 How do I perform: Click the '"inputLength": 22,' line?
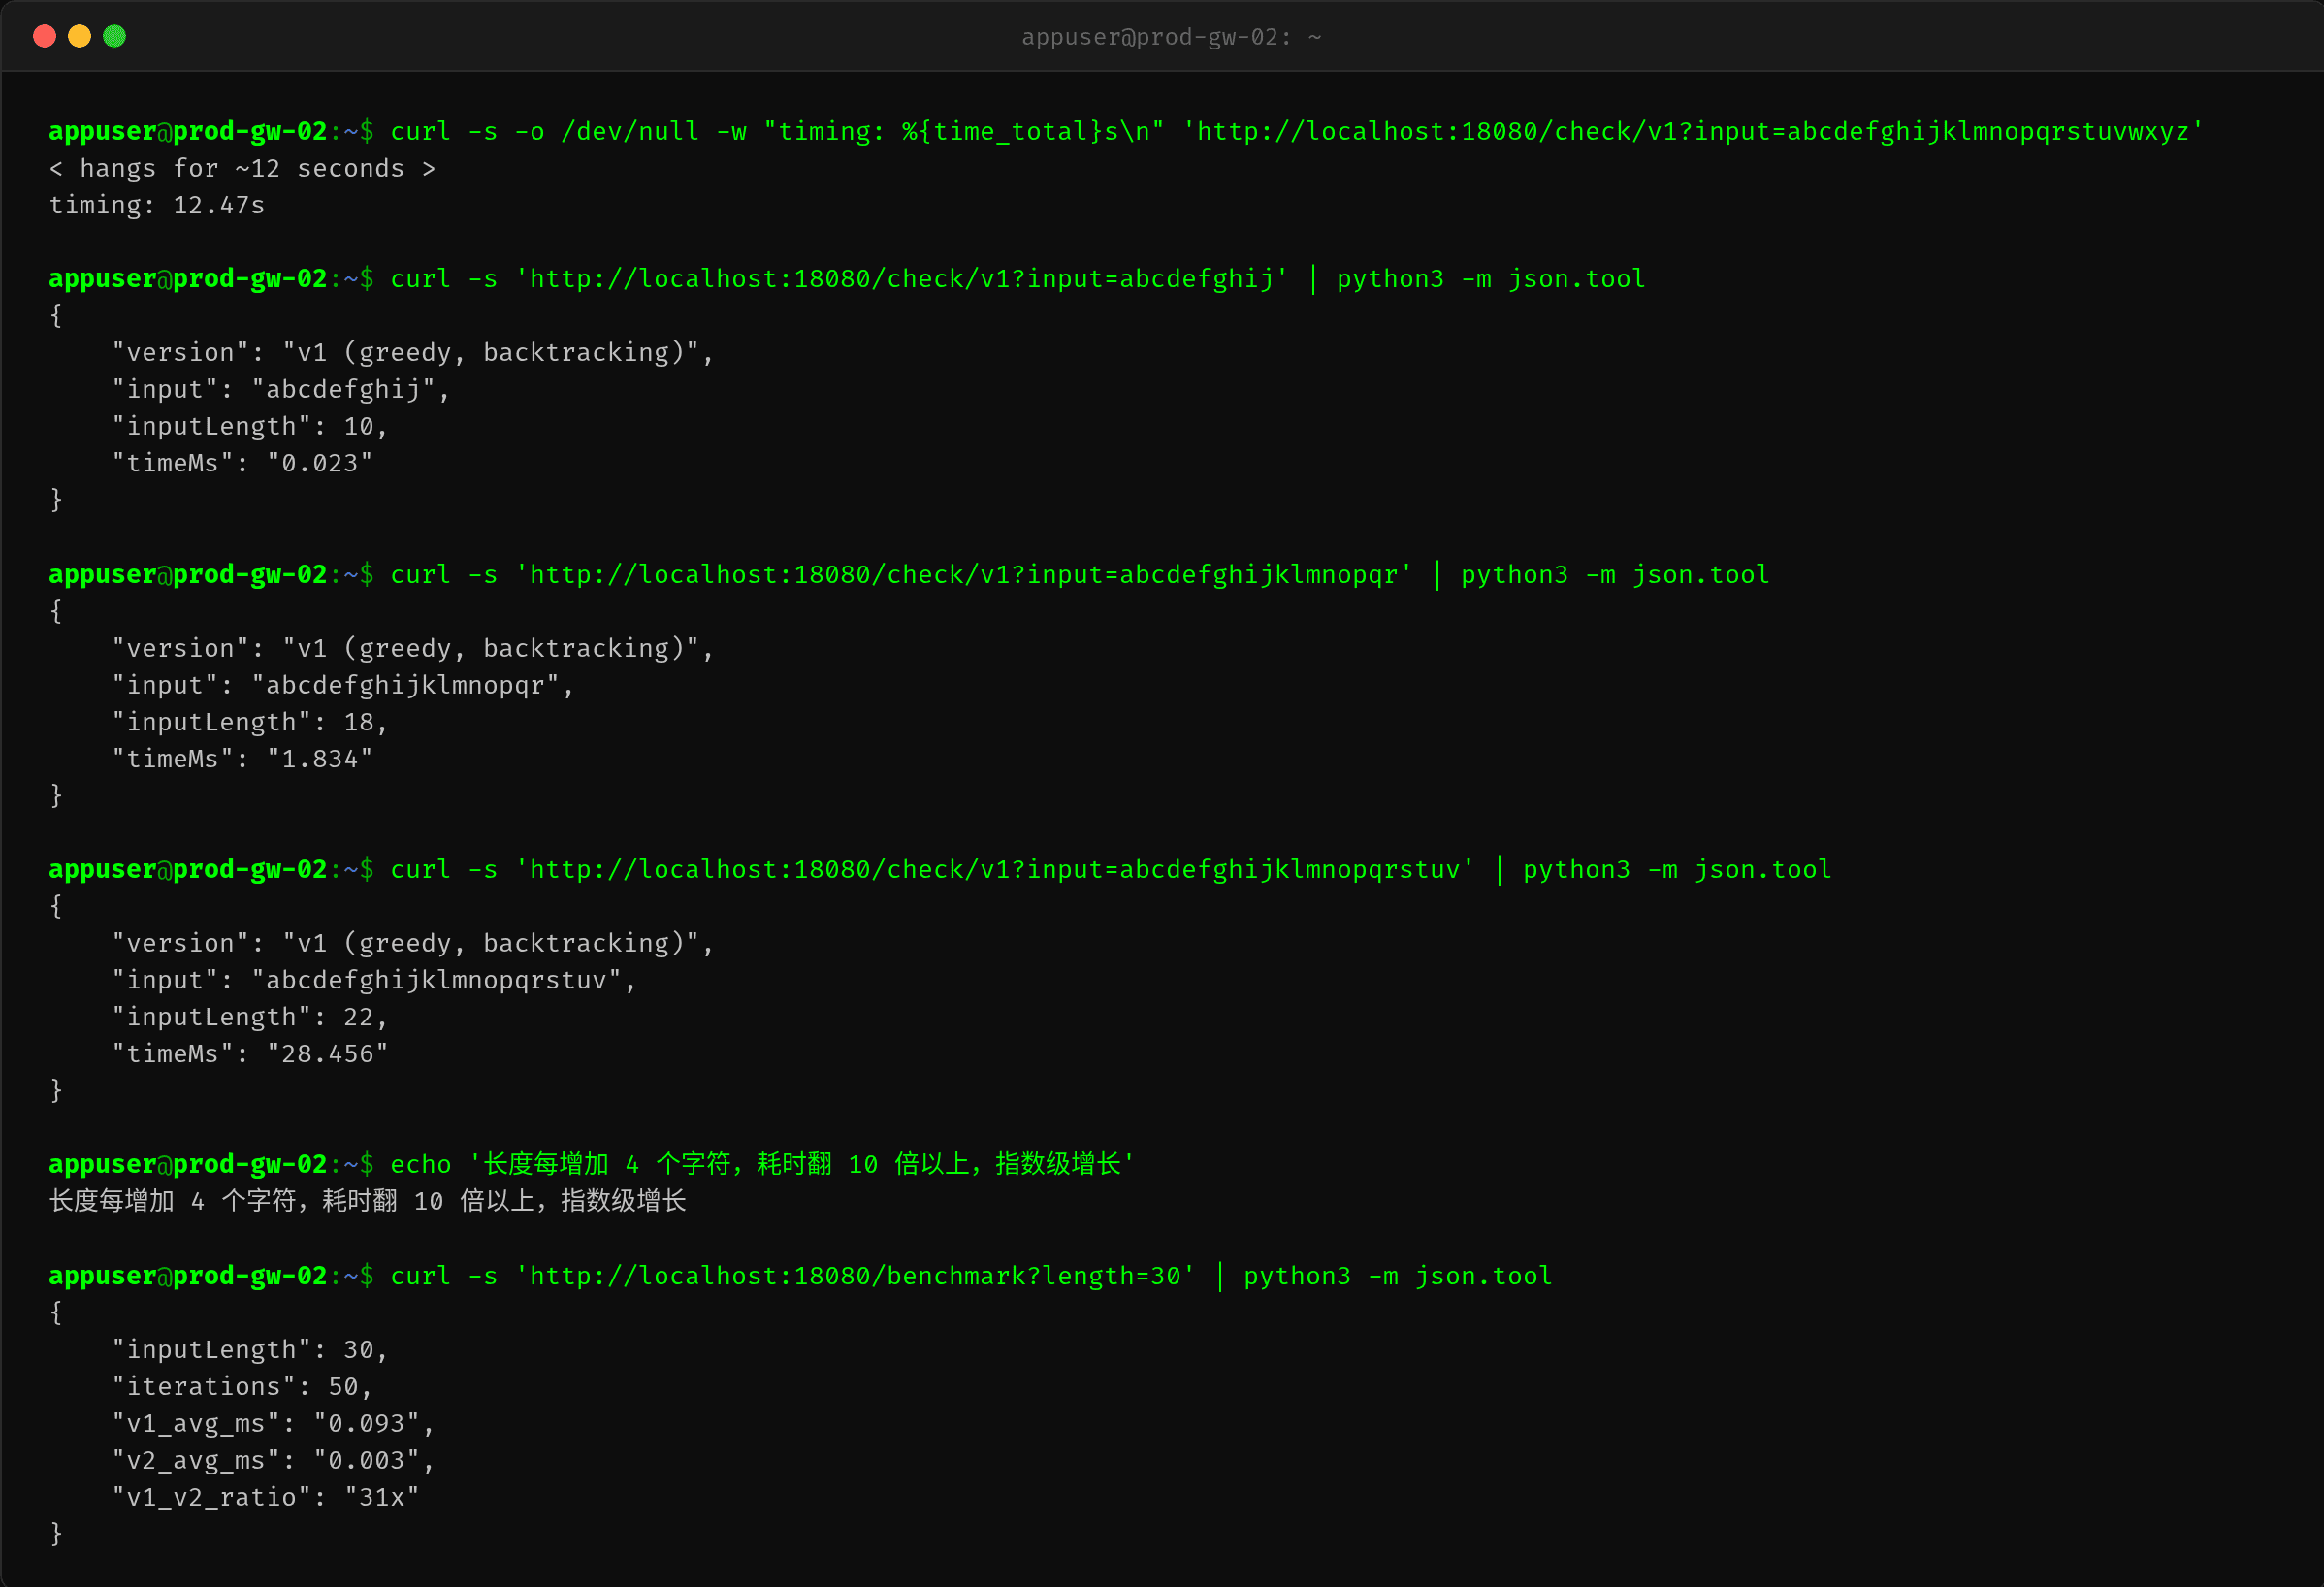[249, 1017]
